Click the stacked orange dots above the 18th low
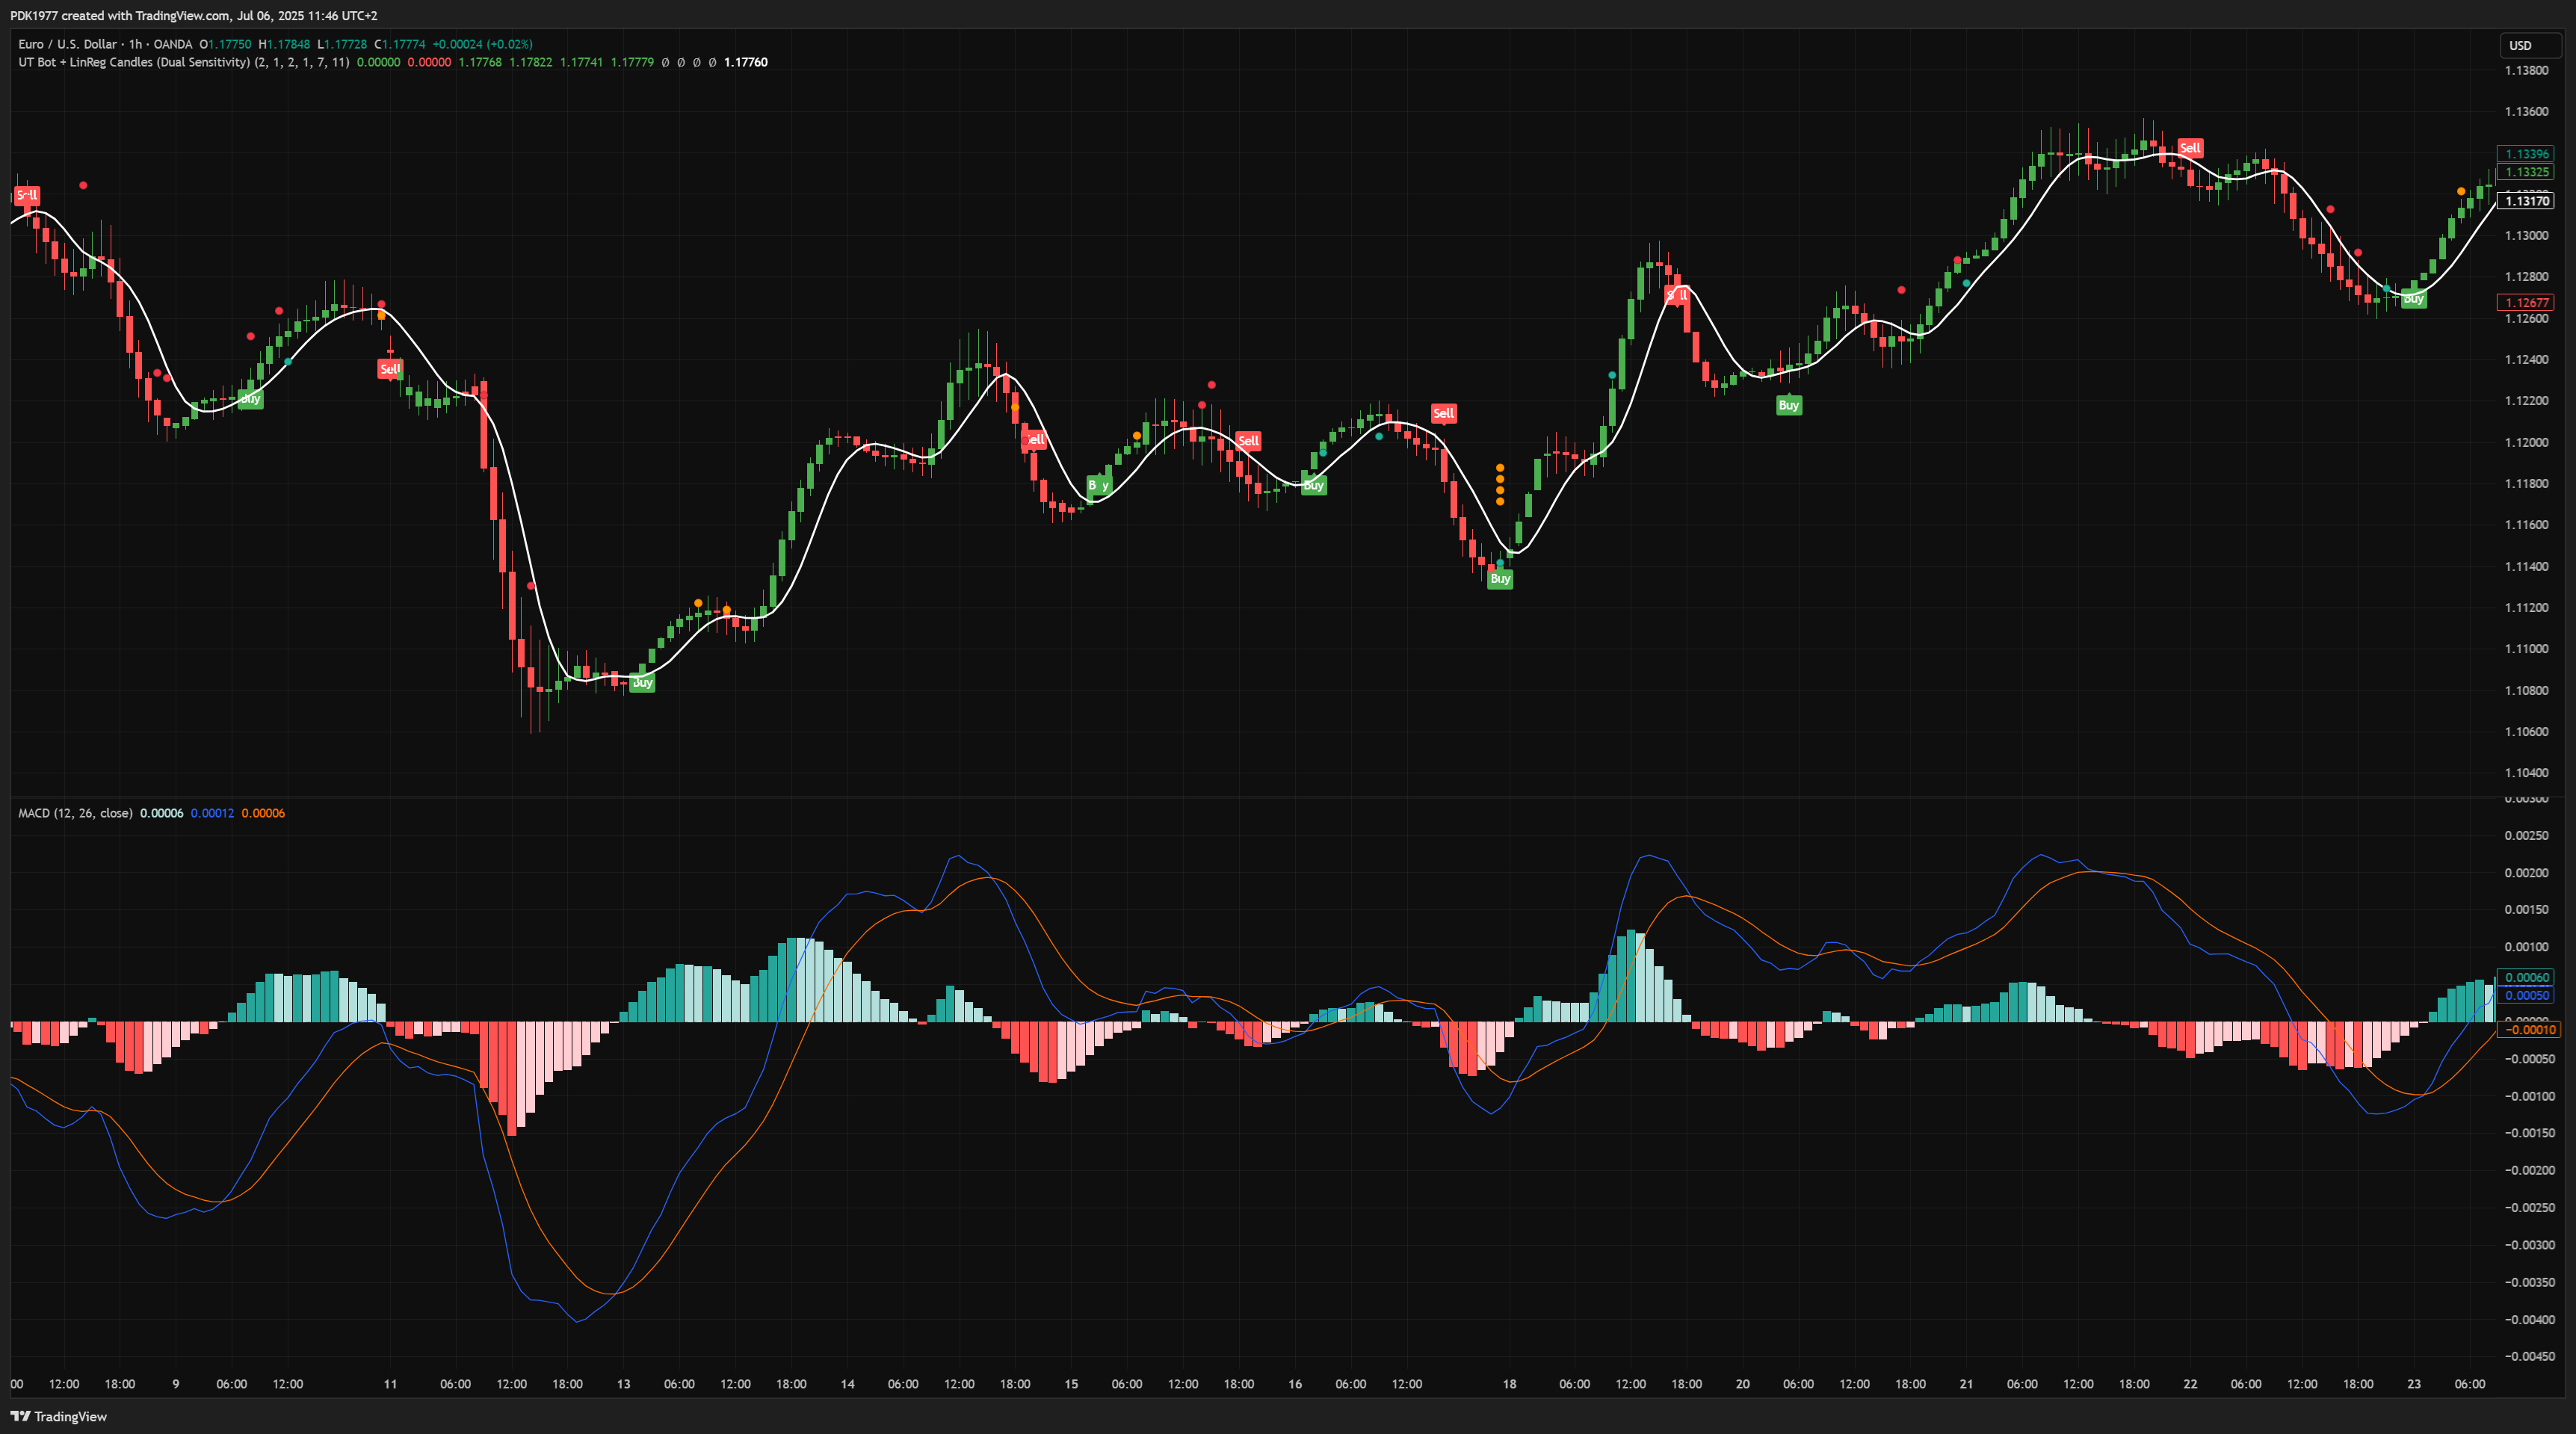 [1500, 484]
